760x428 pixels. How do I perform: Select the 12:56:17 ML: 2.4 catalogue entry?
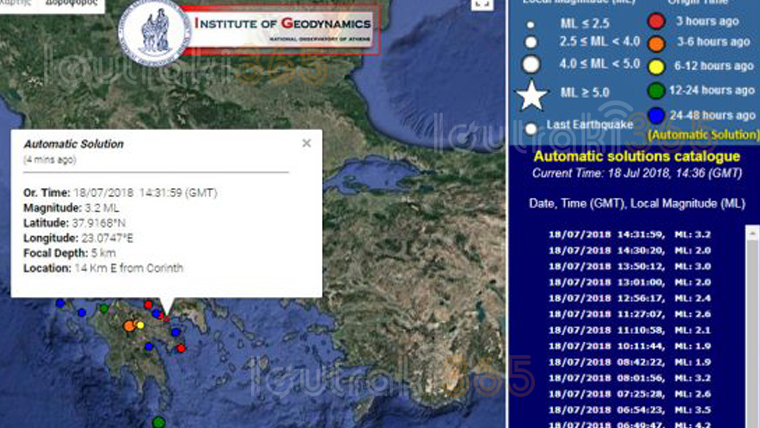click(629, 299)
